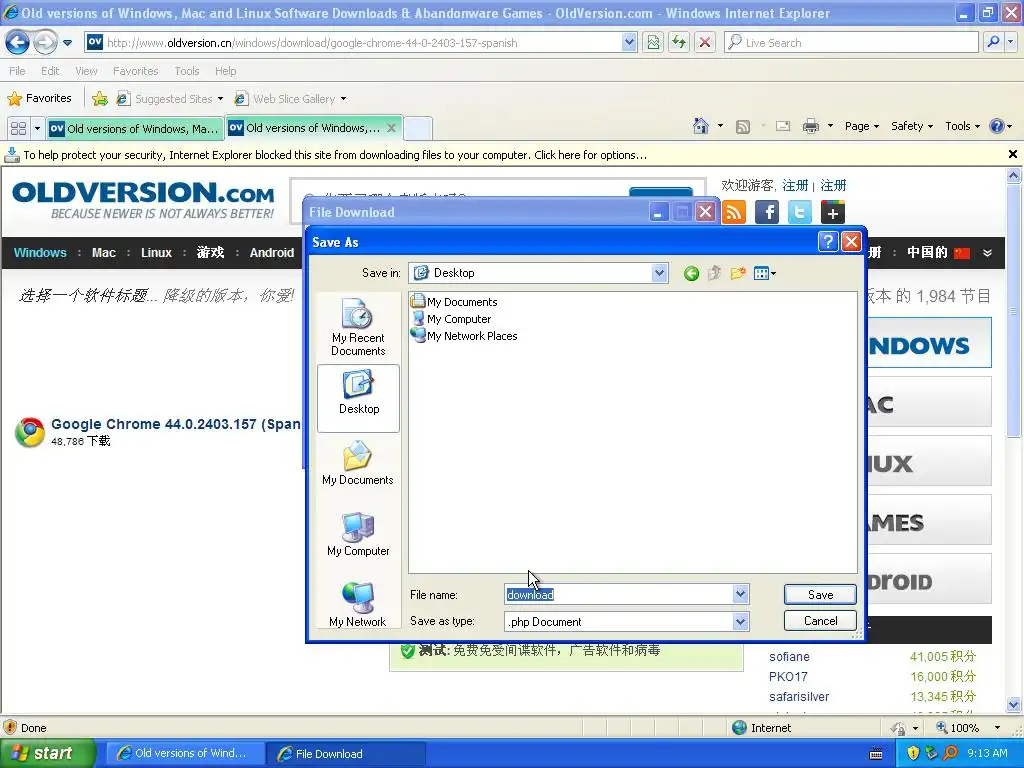The height and width of the screenshot is (768, 1024).
Task: Click the Refresh page icon
Action: tap(679, 43)
